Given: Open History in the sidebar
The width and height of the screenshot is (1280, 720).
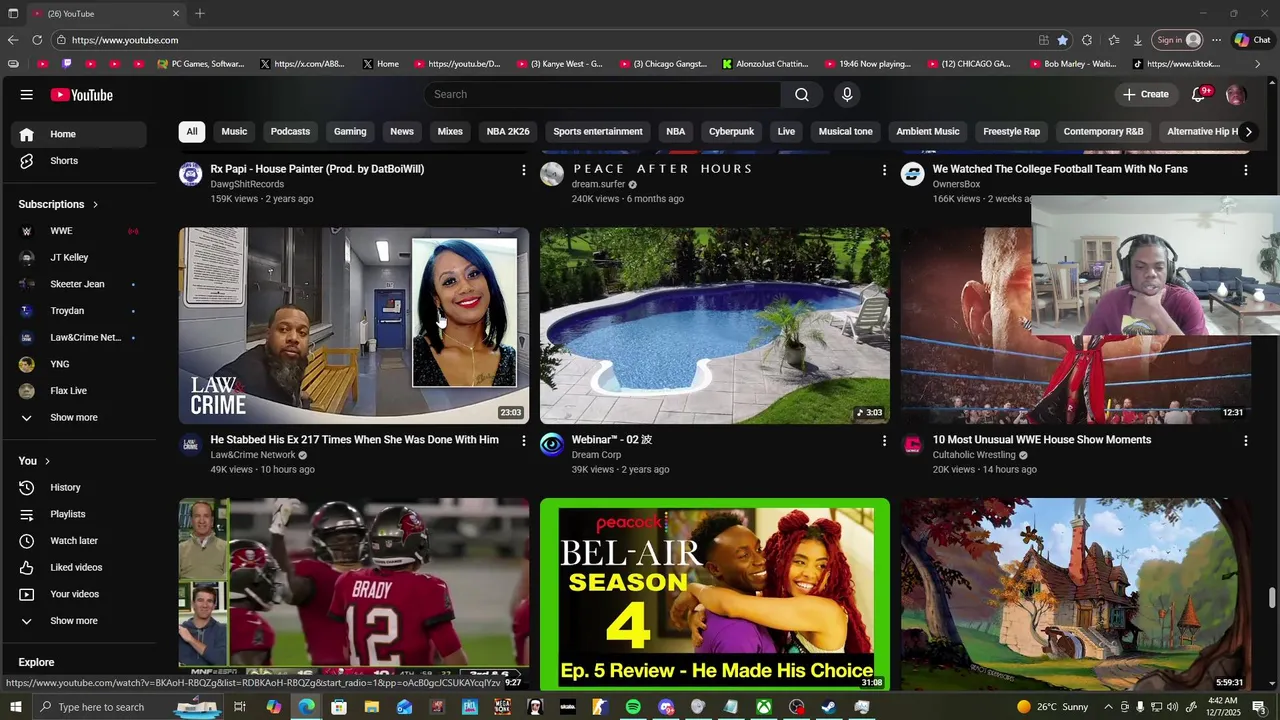Looking at the screenshot, I should tap(79, 488).
